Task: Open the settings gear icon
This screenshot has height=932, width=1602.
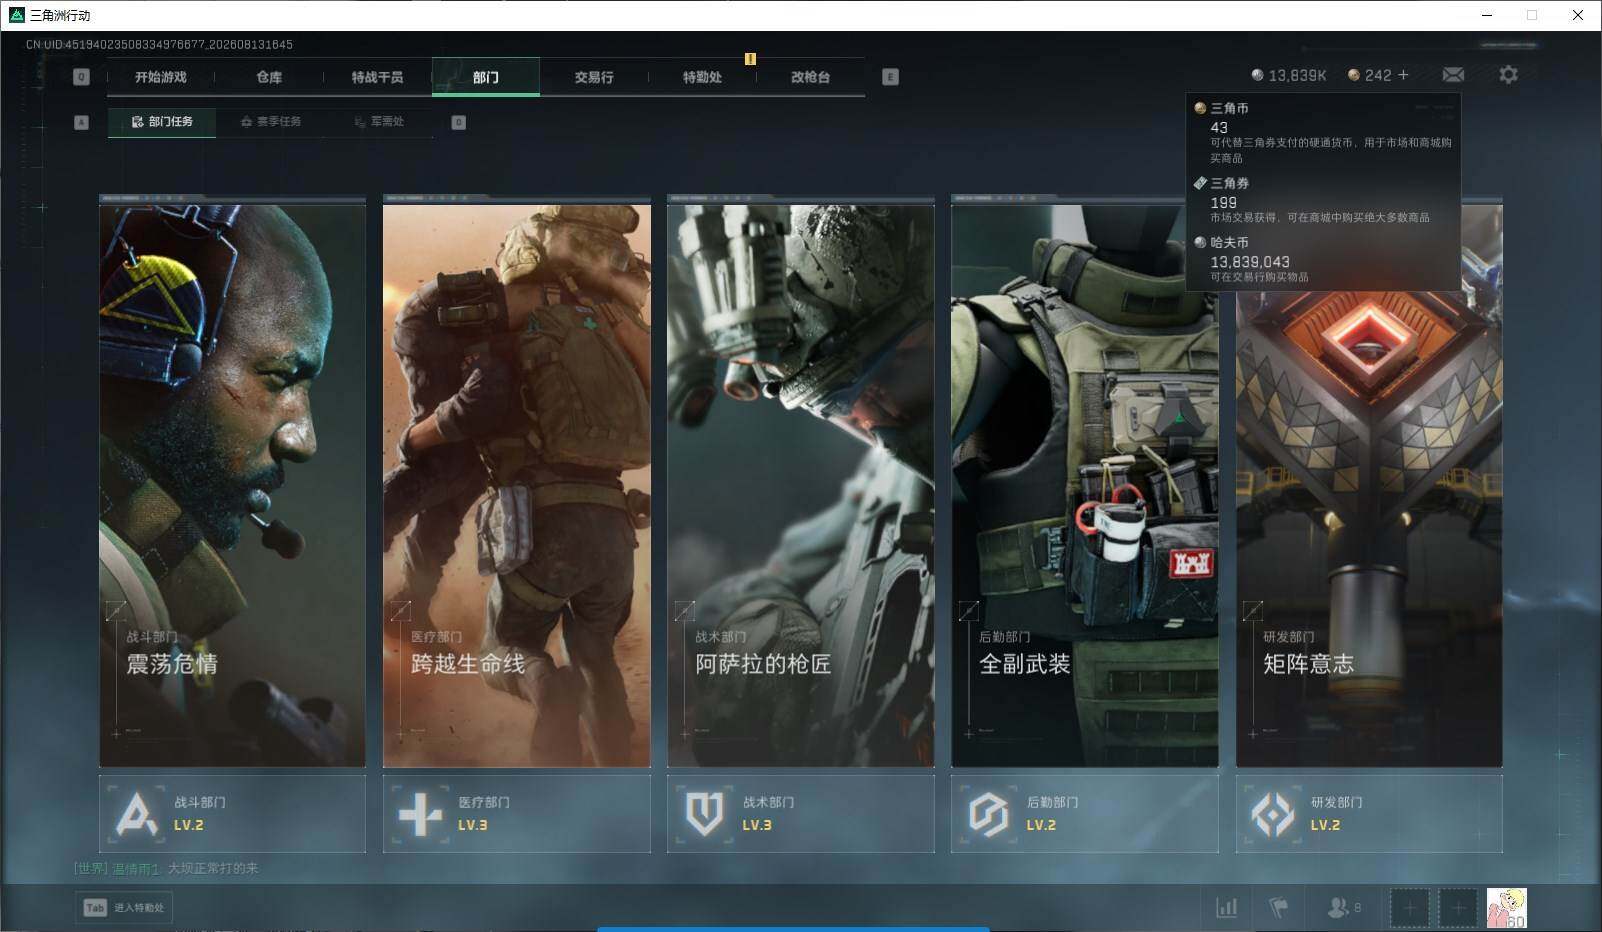Action: pyautogui.click(x=1508, y=75)
